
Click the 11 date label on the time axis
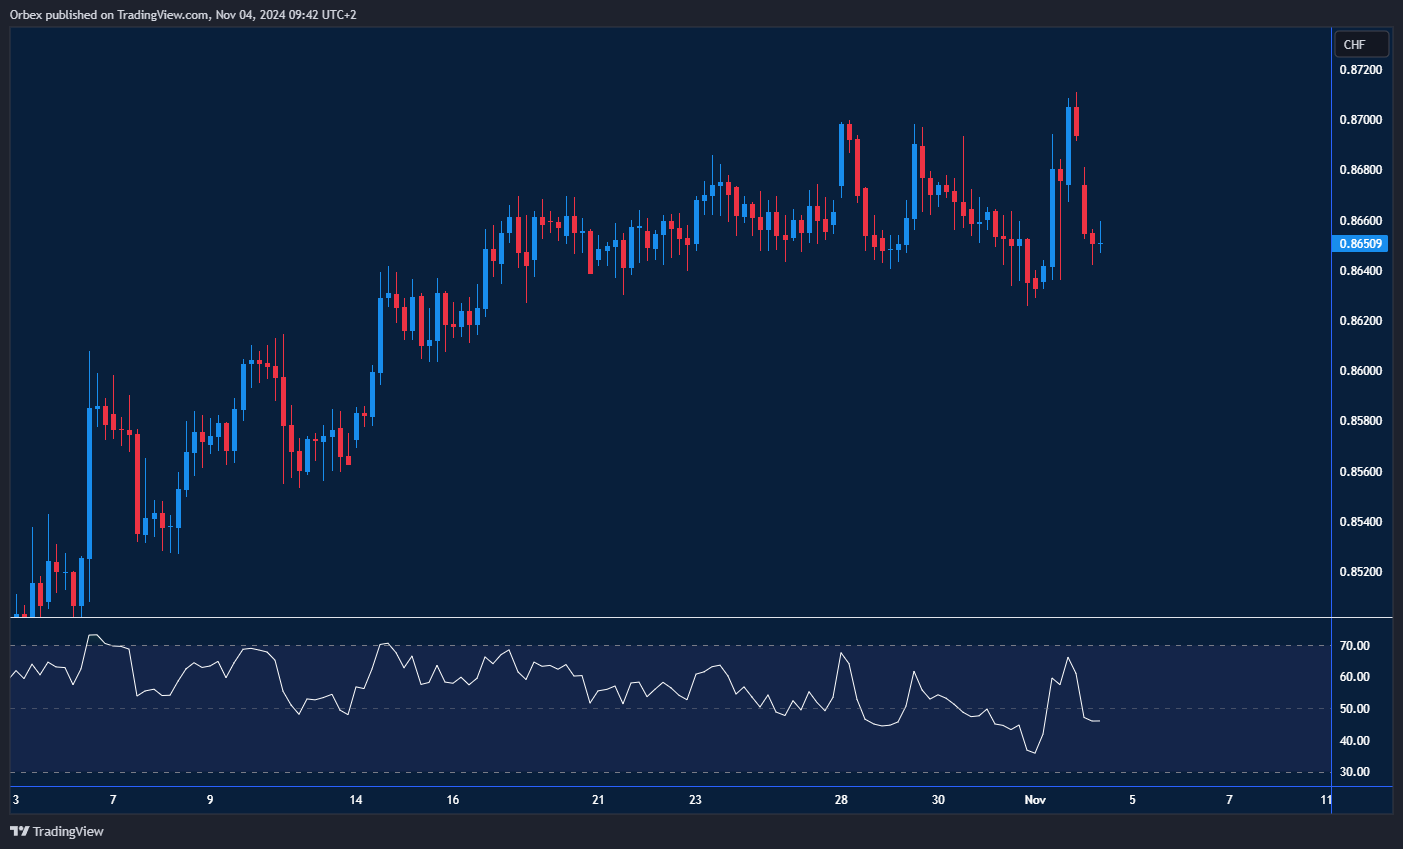pyautogui.click(x=1326, y=800)
